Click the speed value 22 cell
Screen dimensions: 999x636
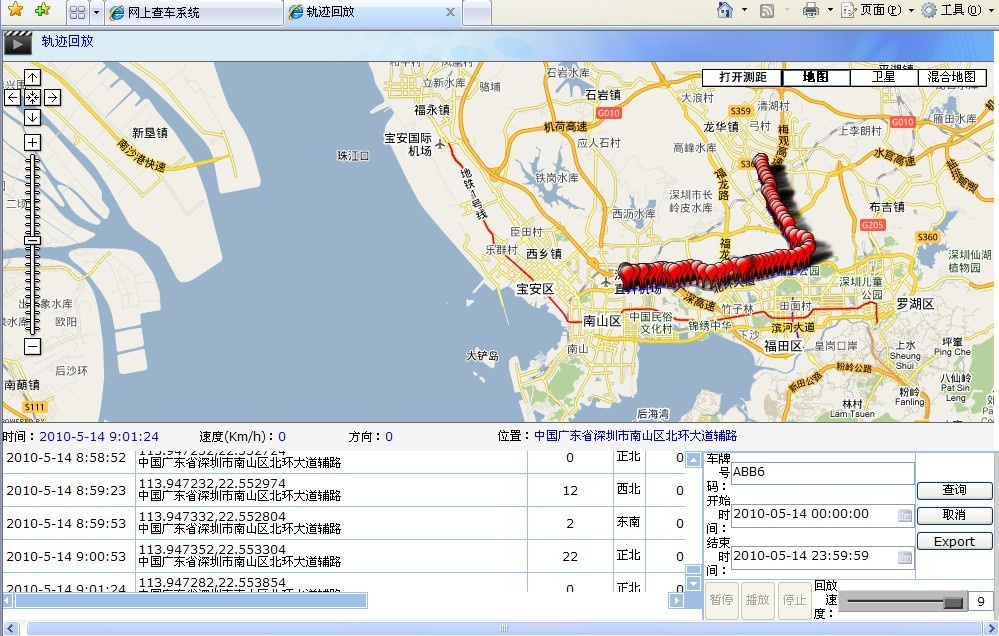[570, 556]
